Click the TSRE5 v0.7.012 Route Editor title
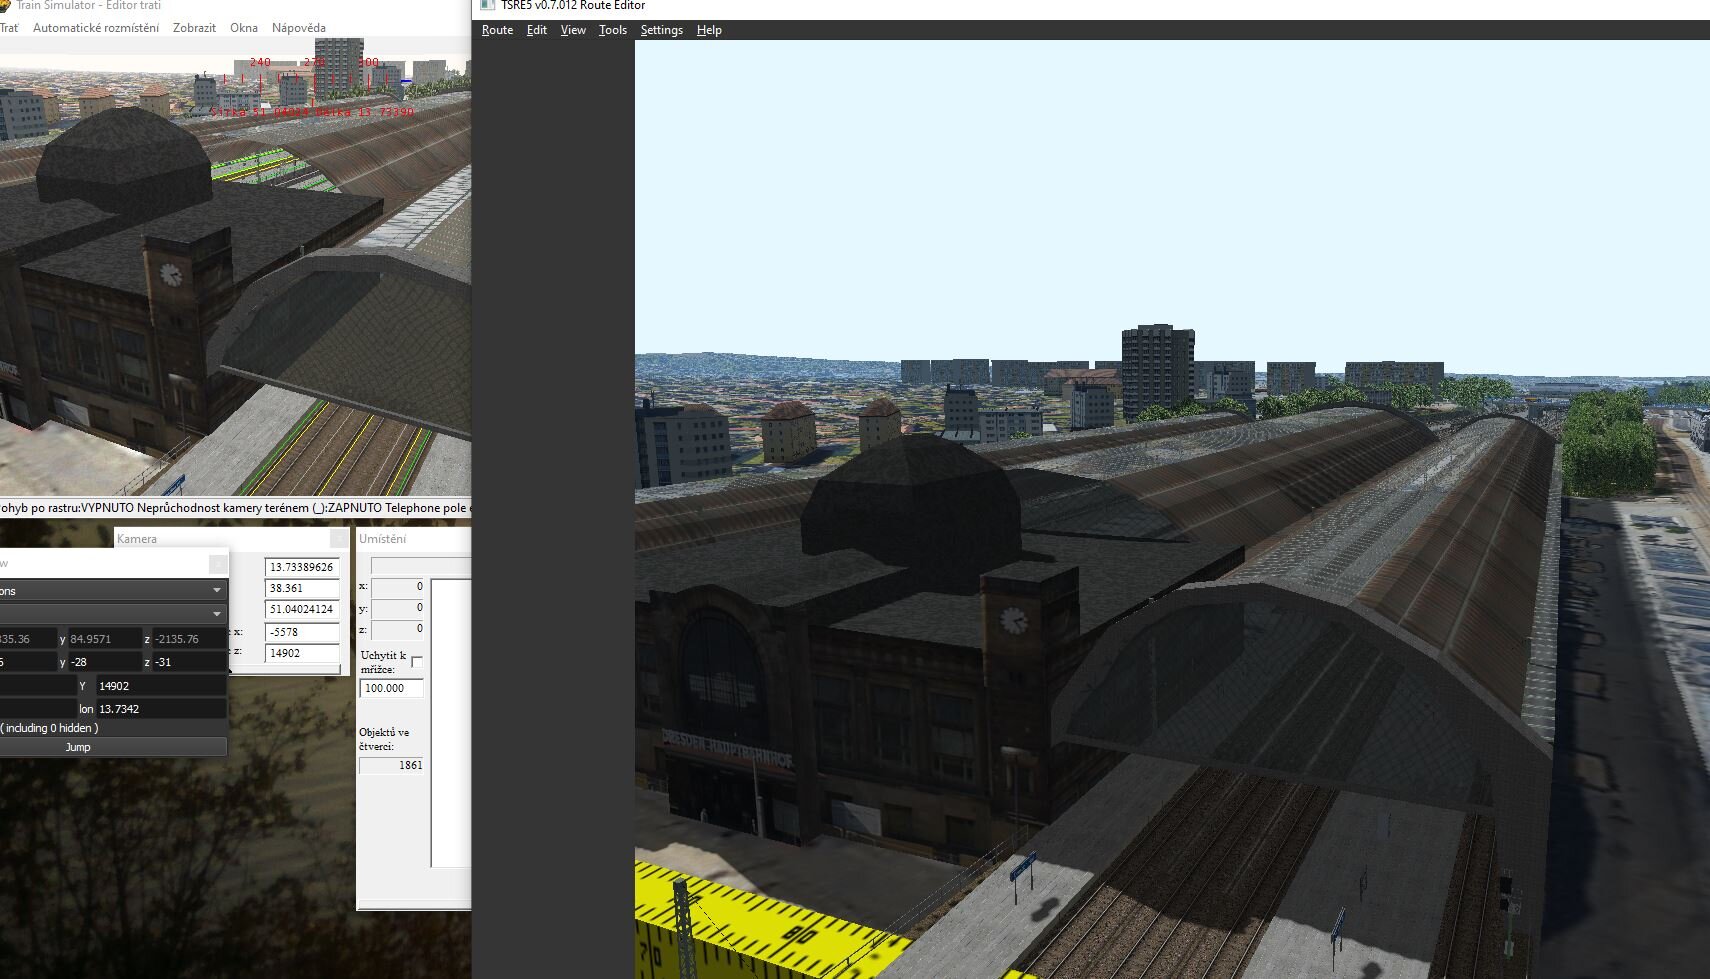The width and height of the screenshot is (1710, 979). coord(573,5)
